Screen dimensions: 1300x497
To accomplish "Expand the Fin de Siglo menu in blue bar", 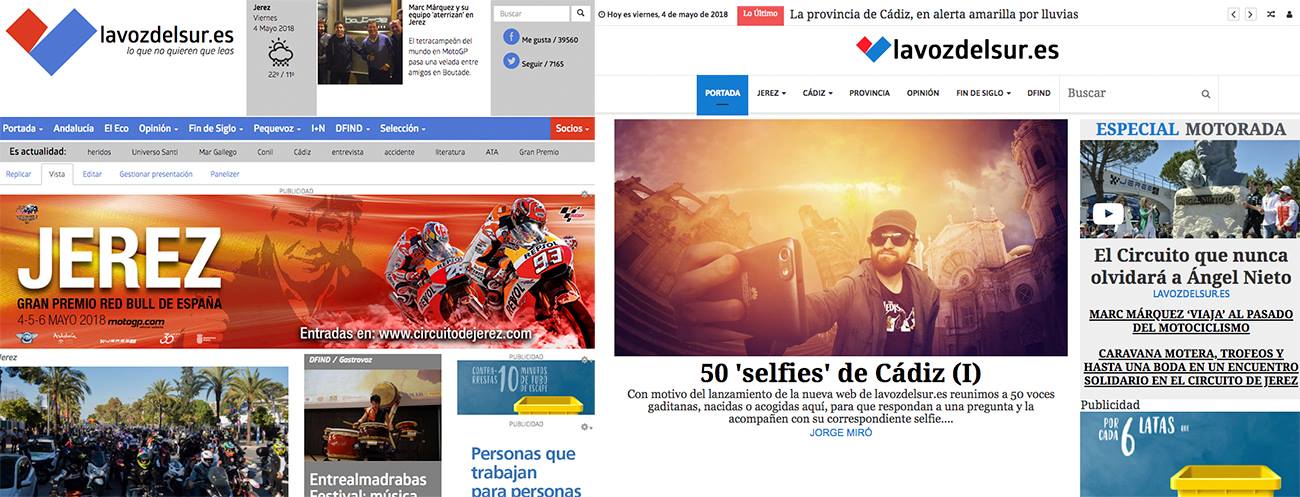I will point(216,128).
